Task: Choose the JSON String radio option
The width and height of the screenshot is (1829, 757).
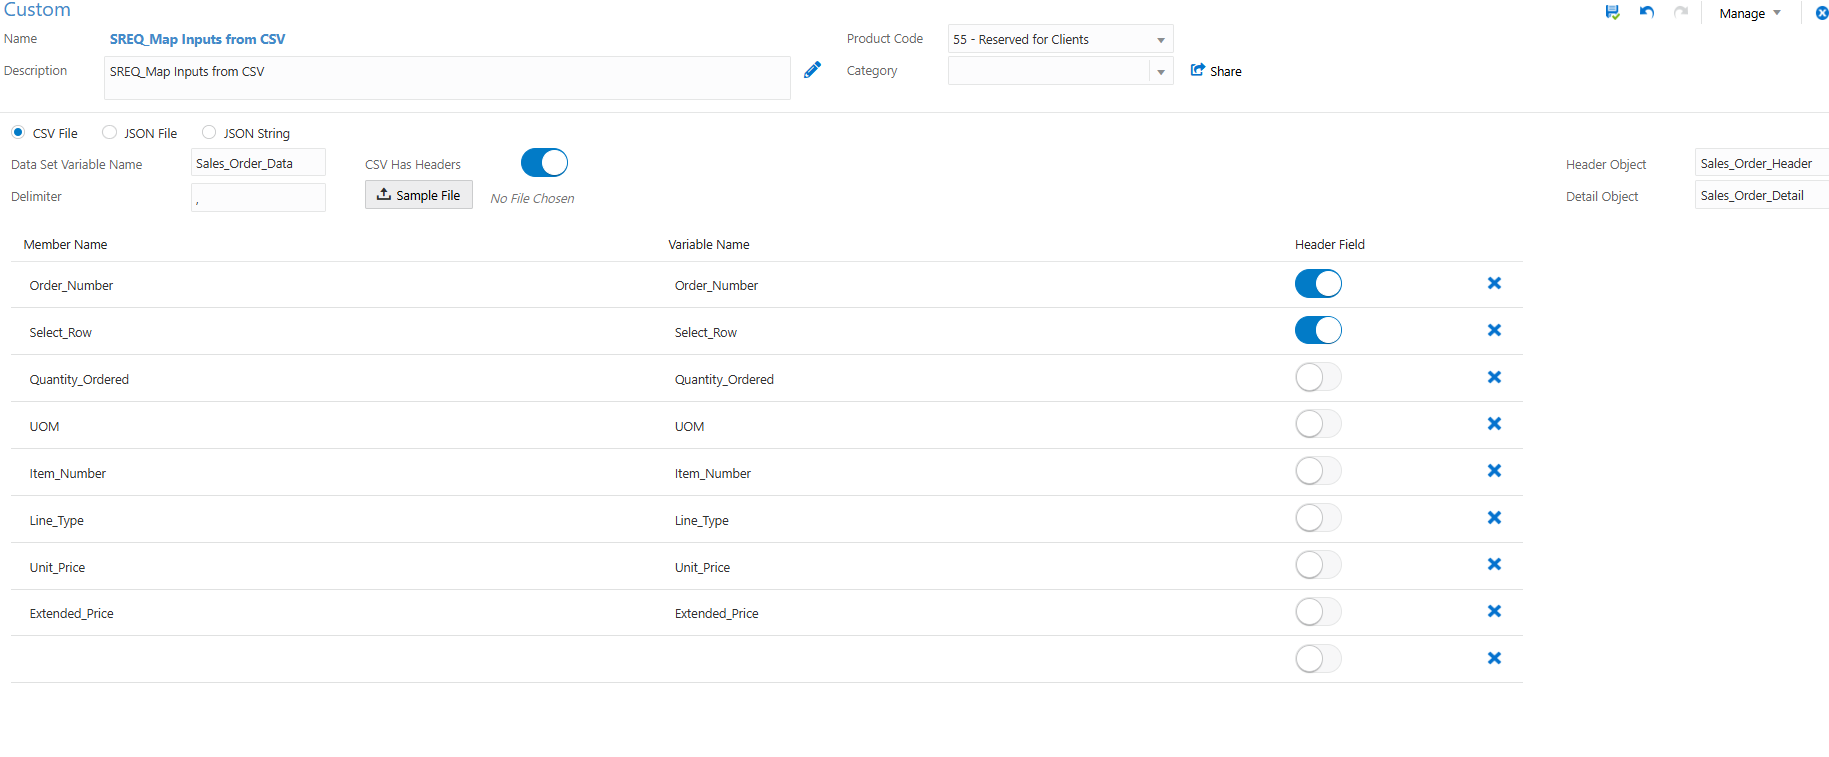Action: point(209,132)
